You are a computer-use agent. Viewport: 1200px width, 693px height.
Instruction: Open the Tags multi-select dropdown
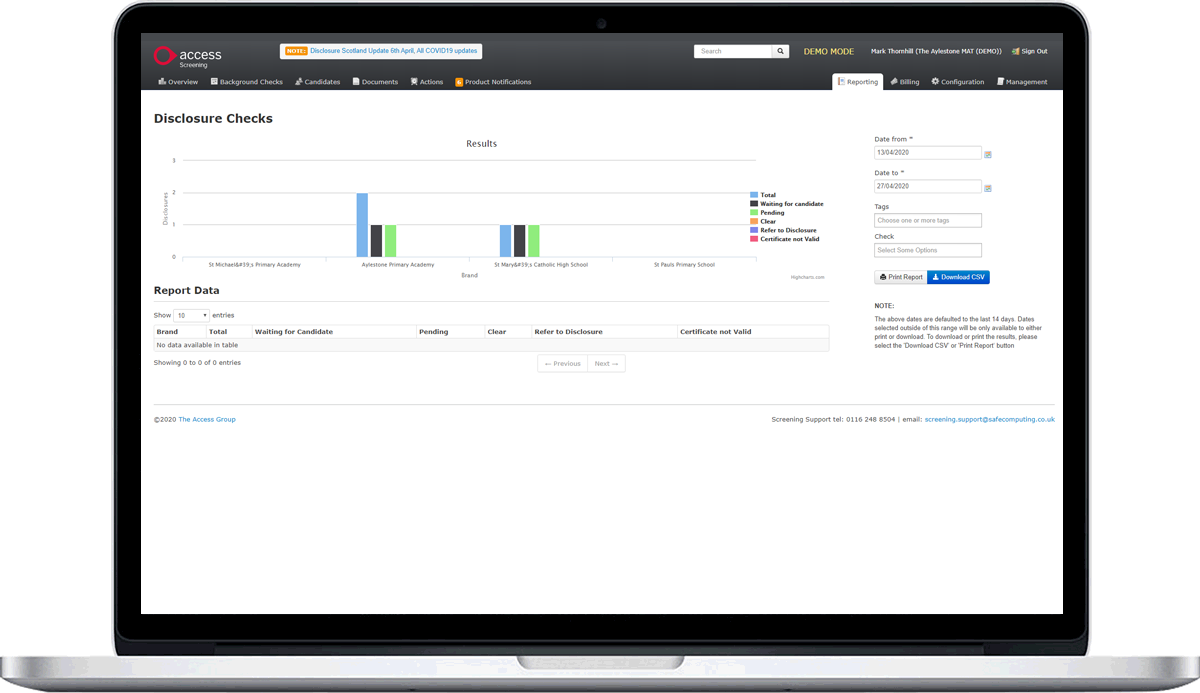(928, 220)
